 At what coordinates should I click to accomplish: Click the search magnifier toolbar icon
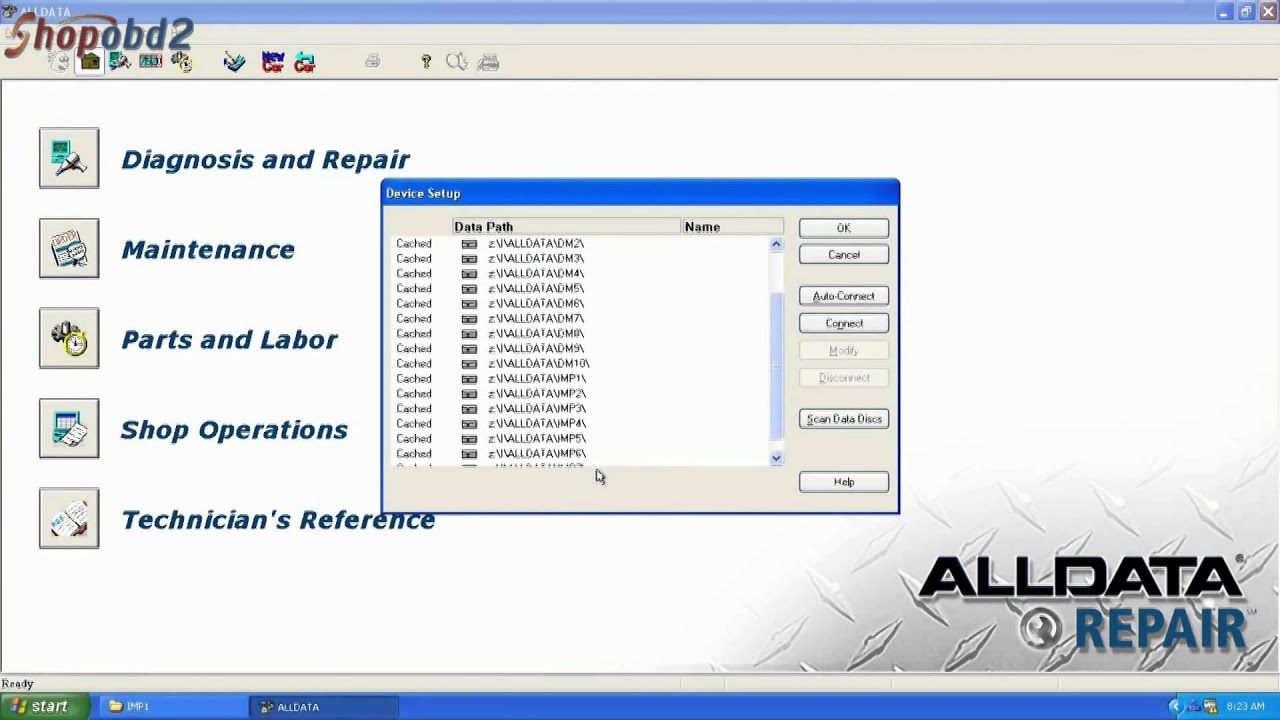(x=457, y=62)
